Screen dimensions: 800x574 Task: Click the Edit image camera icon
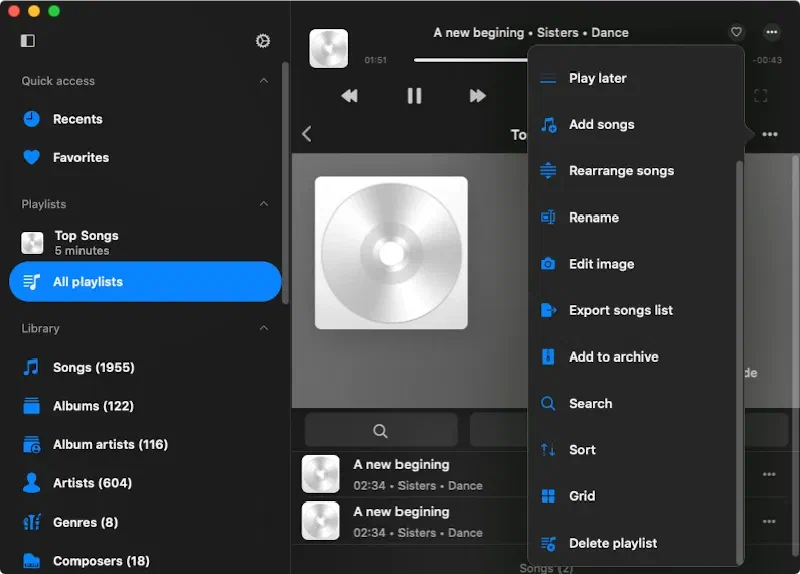[548, 264]
